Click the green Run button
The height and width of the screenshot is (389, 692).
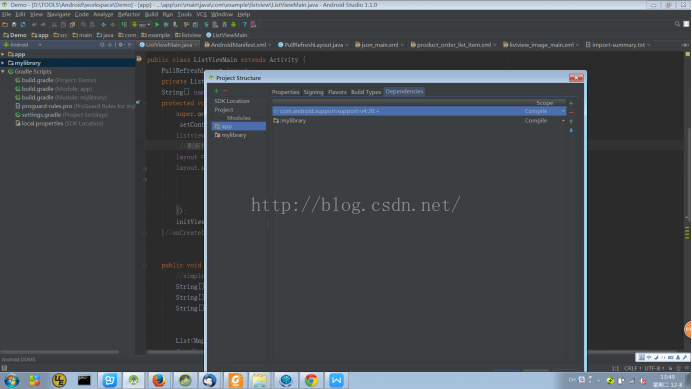(x=157, y=25)
